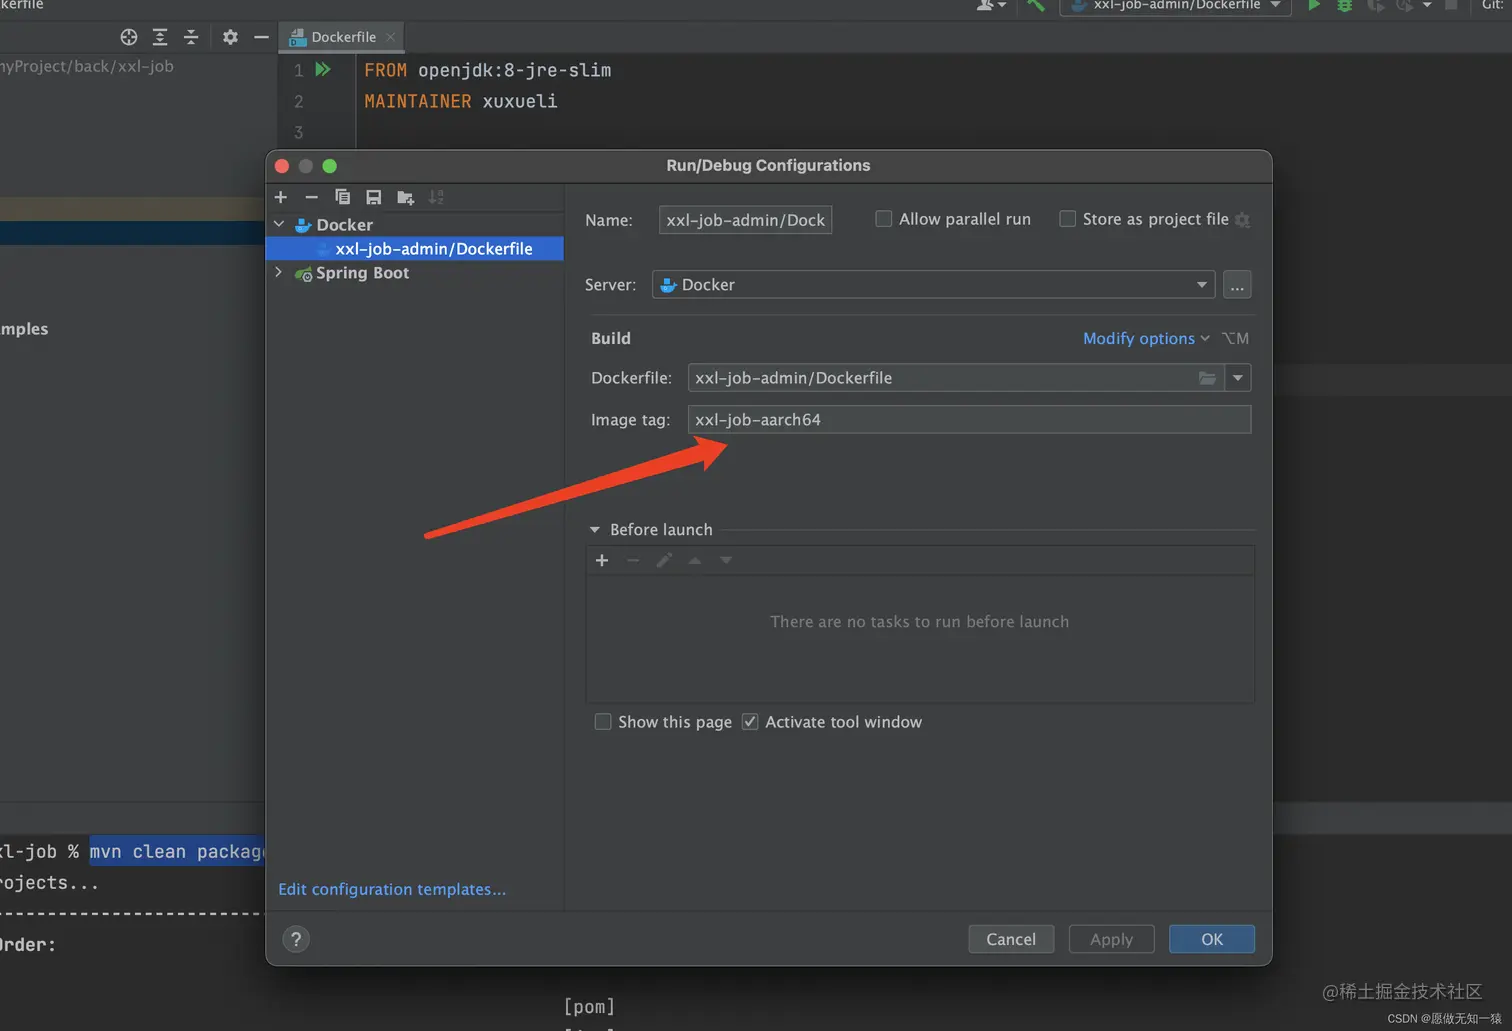Open Modify options menu
The image size is (1512, 1031).
tap(1146, 339)
